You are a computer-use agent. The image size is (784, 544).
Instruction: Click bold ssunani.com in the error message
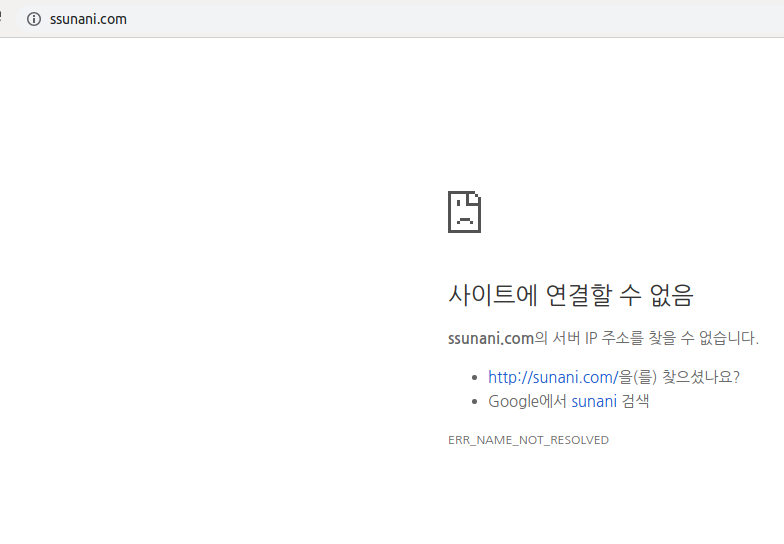coord(491,338)
